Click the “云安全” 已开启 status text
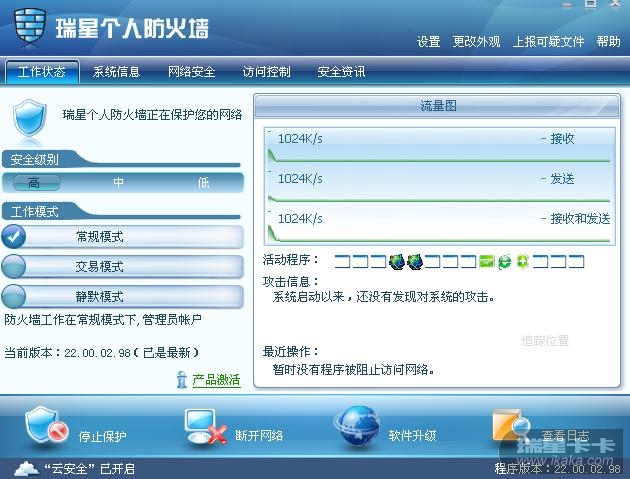The height and width of the screenshot is (479, 630). click(x=89, y=469)
